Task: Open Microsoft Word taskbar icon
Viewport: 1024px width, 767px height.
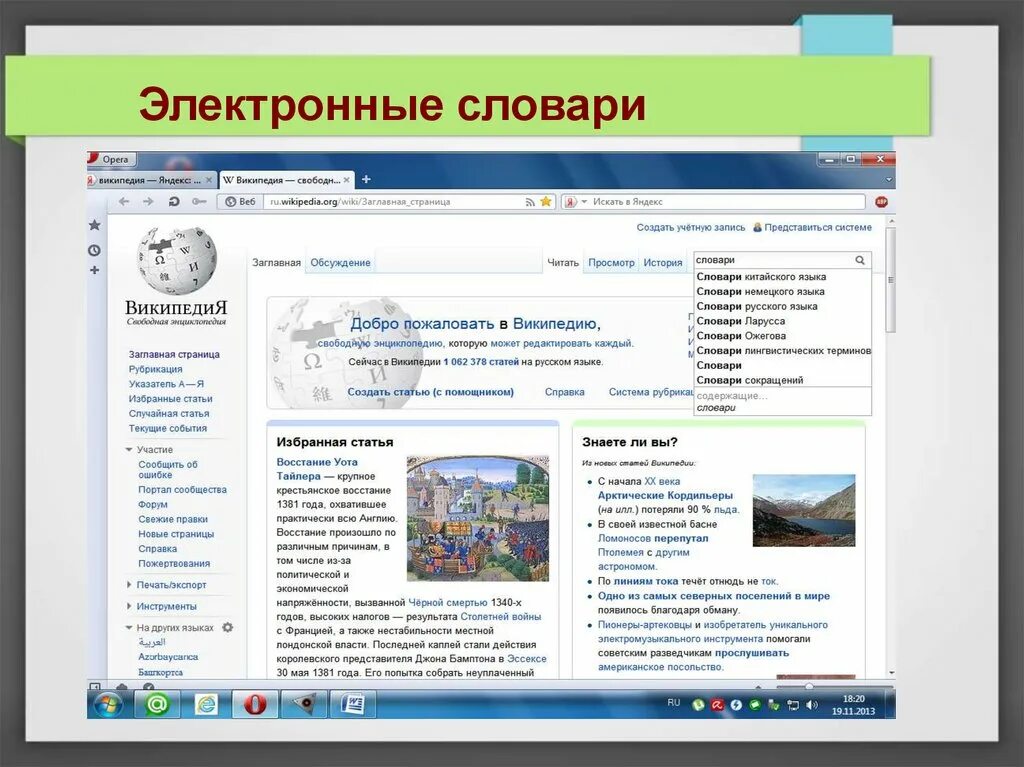Action: point(353,704)
